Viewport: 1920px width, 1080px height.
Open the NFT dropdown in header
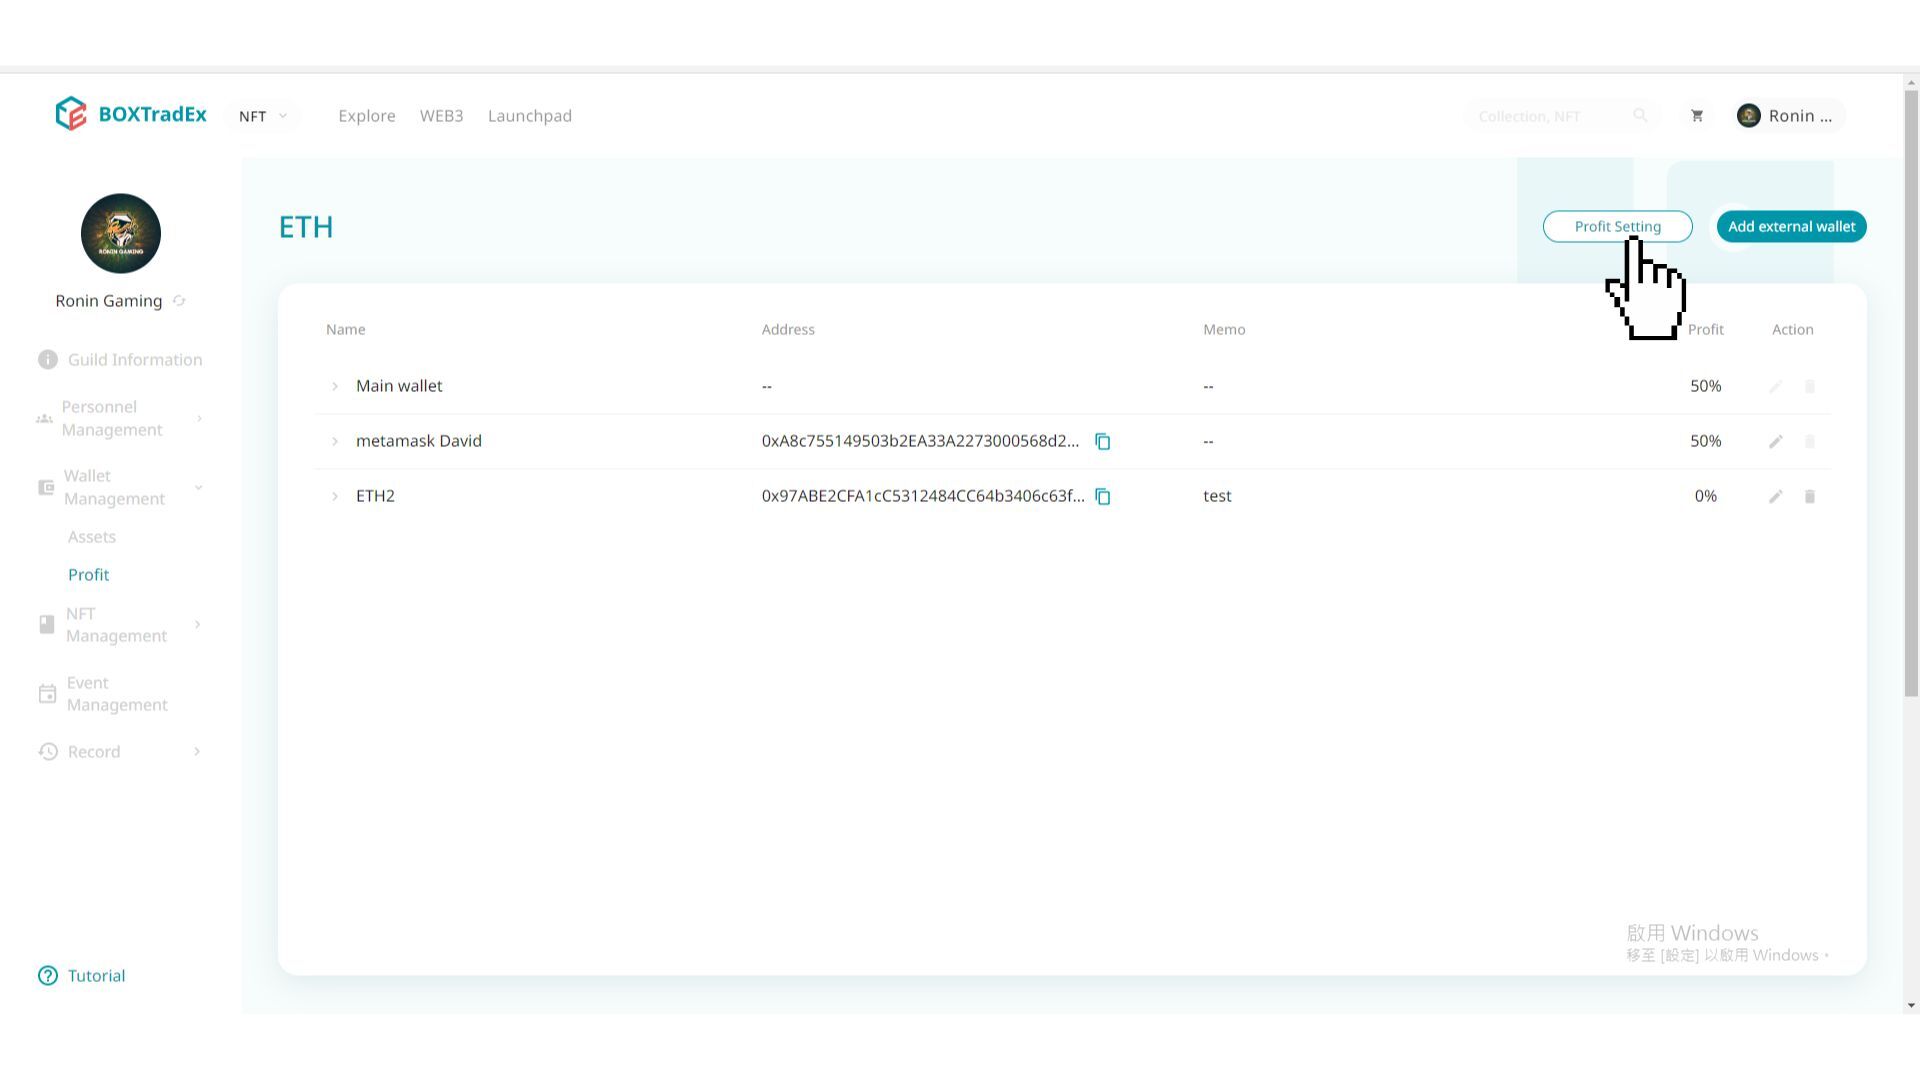tap(263, 116)
